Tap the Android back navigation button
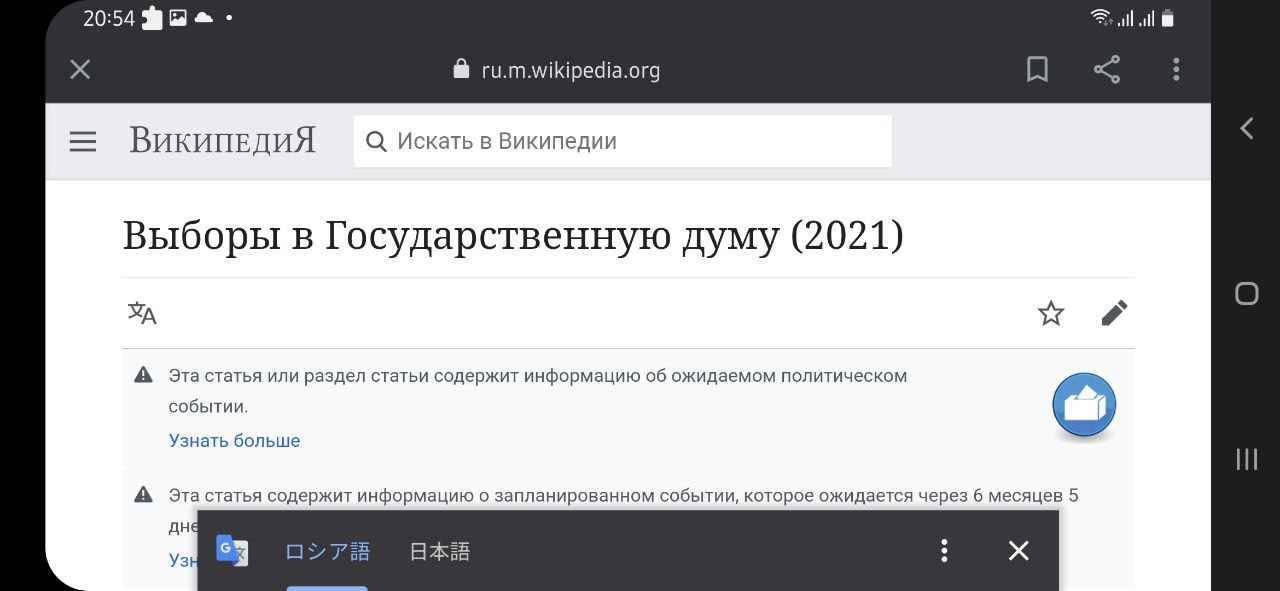1280x591 pixels. pyautogui.click(x=1246, y=128)
